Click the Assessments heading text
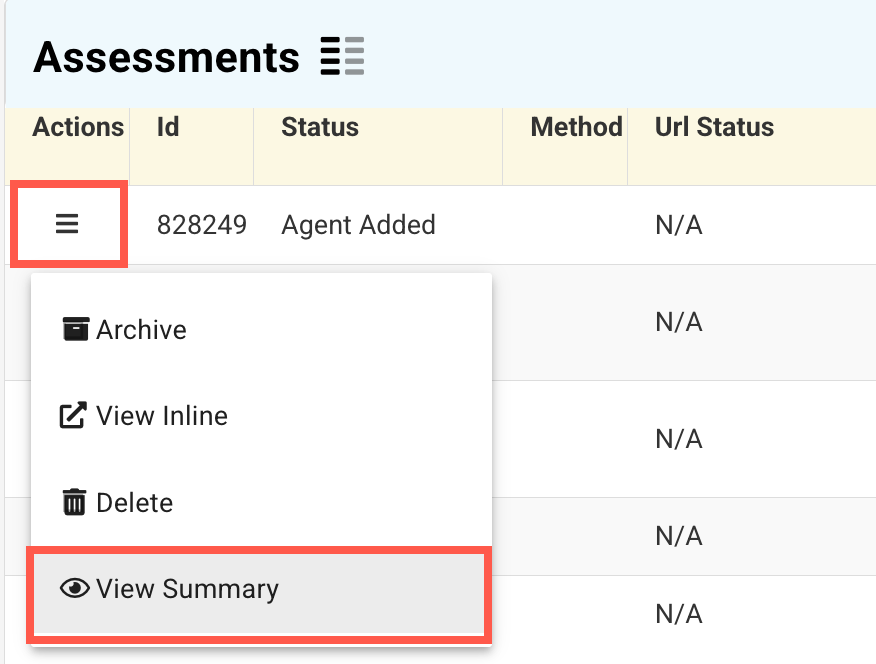 click(x=166, y=58)
